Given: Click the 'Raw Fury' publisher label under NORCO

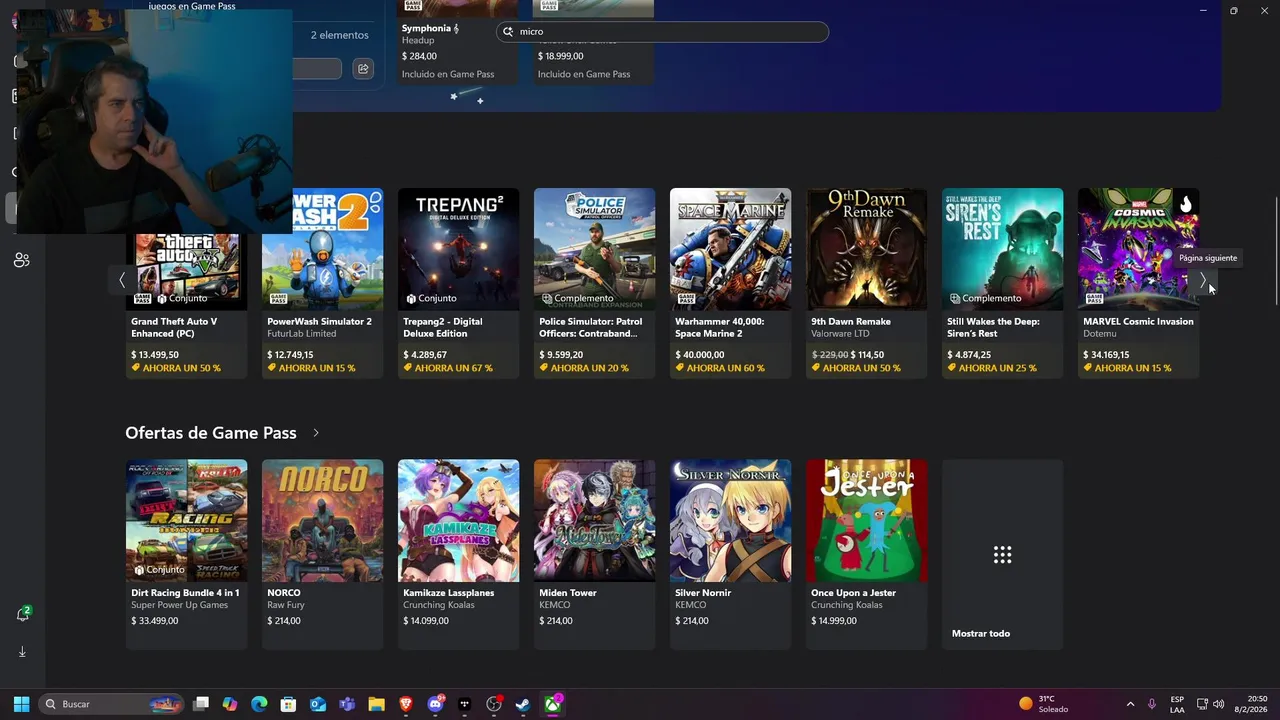Looking at the screenshot, I should pyautogui.click(x=286, y=605).
